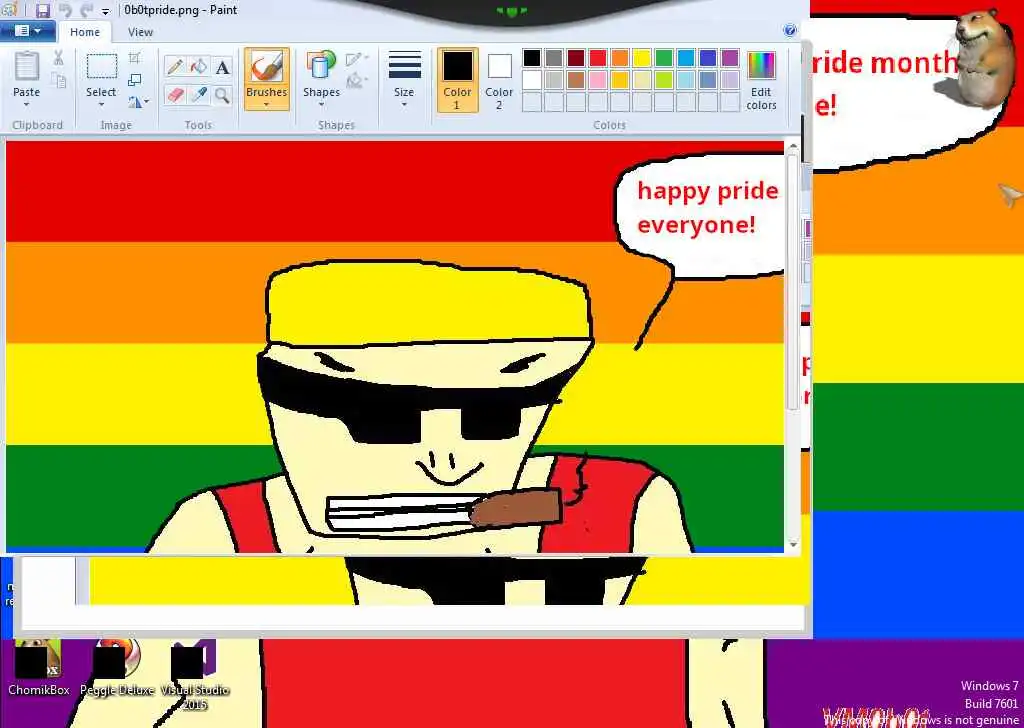Select the Pencil tool
The width and height of the screenshot is (1024, 728).
[174, 67]
